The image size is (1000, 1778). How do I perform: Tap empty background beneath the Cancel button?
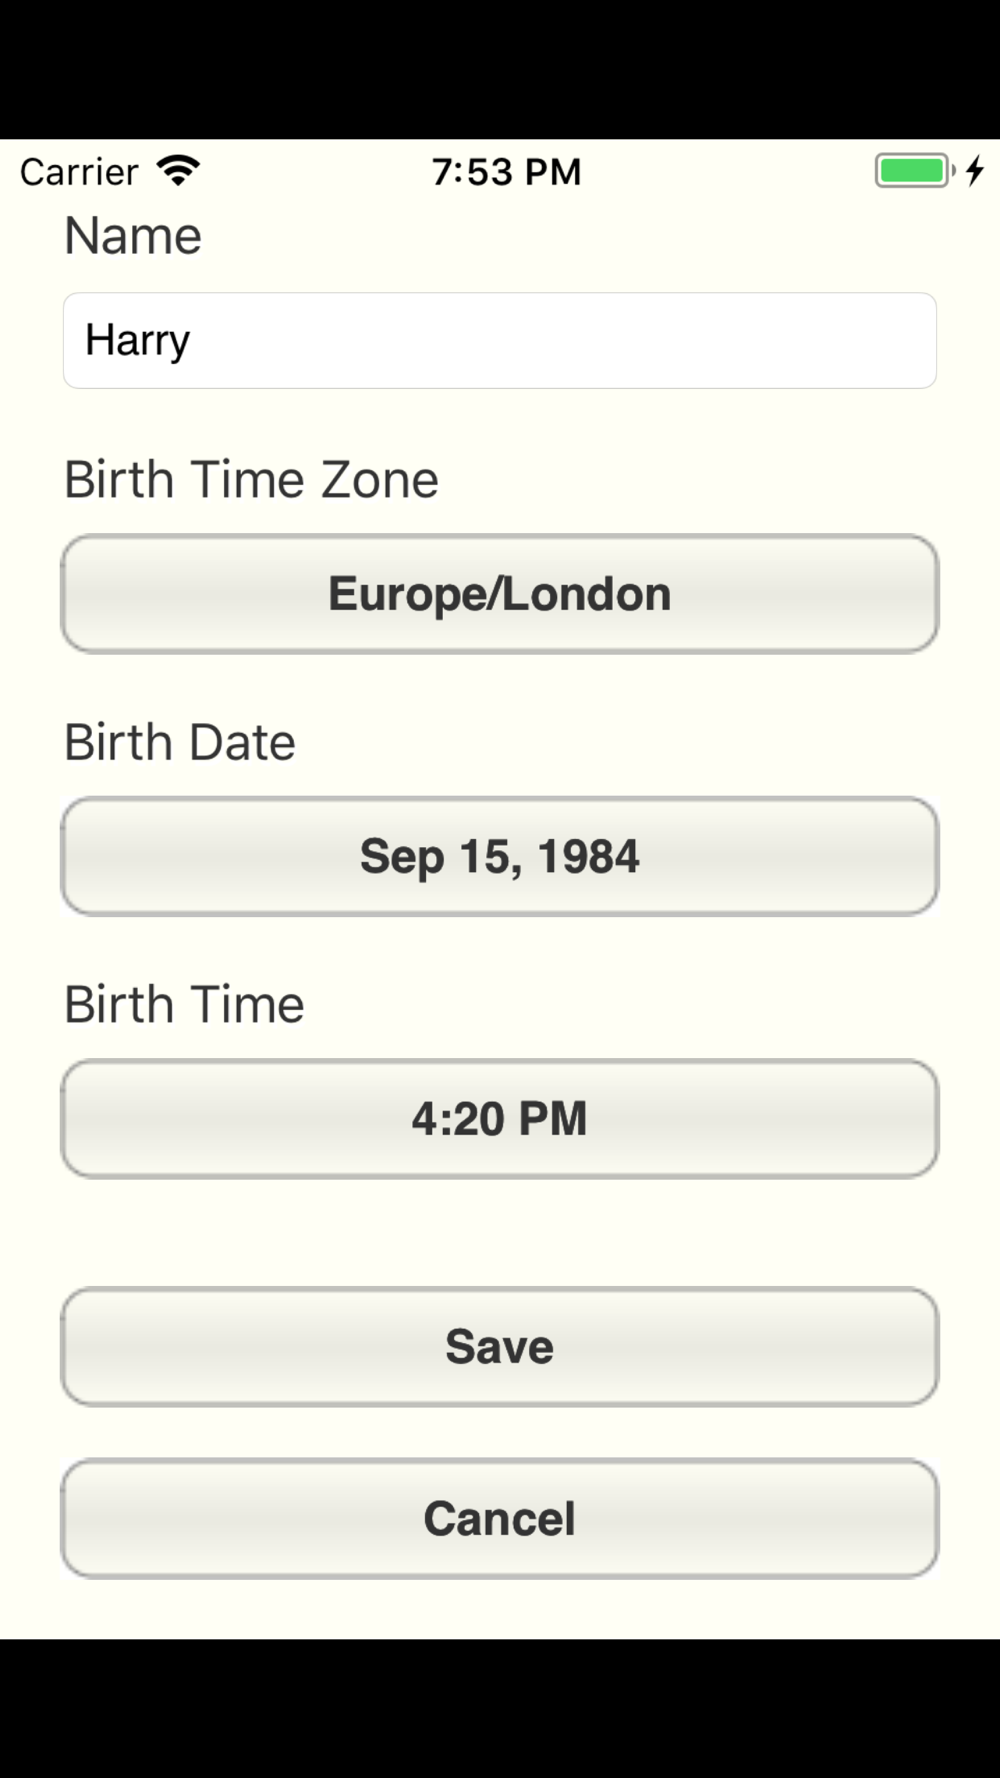click(x=500, y=1609)
